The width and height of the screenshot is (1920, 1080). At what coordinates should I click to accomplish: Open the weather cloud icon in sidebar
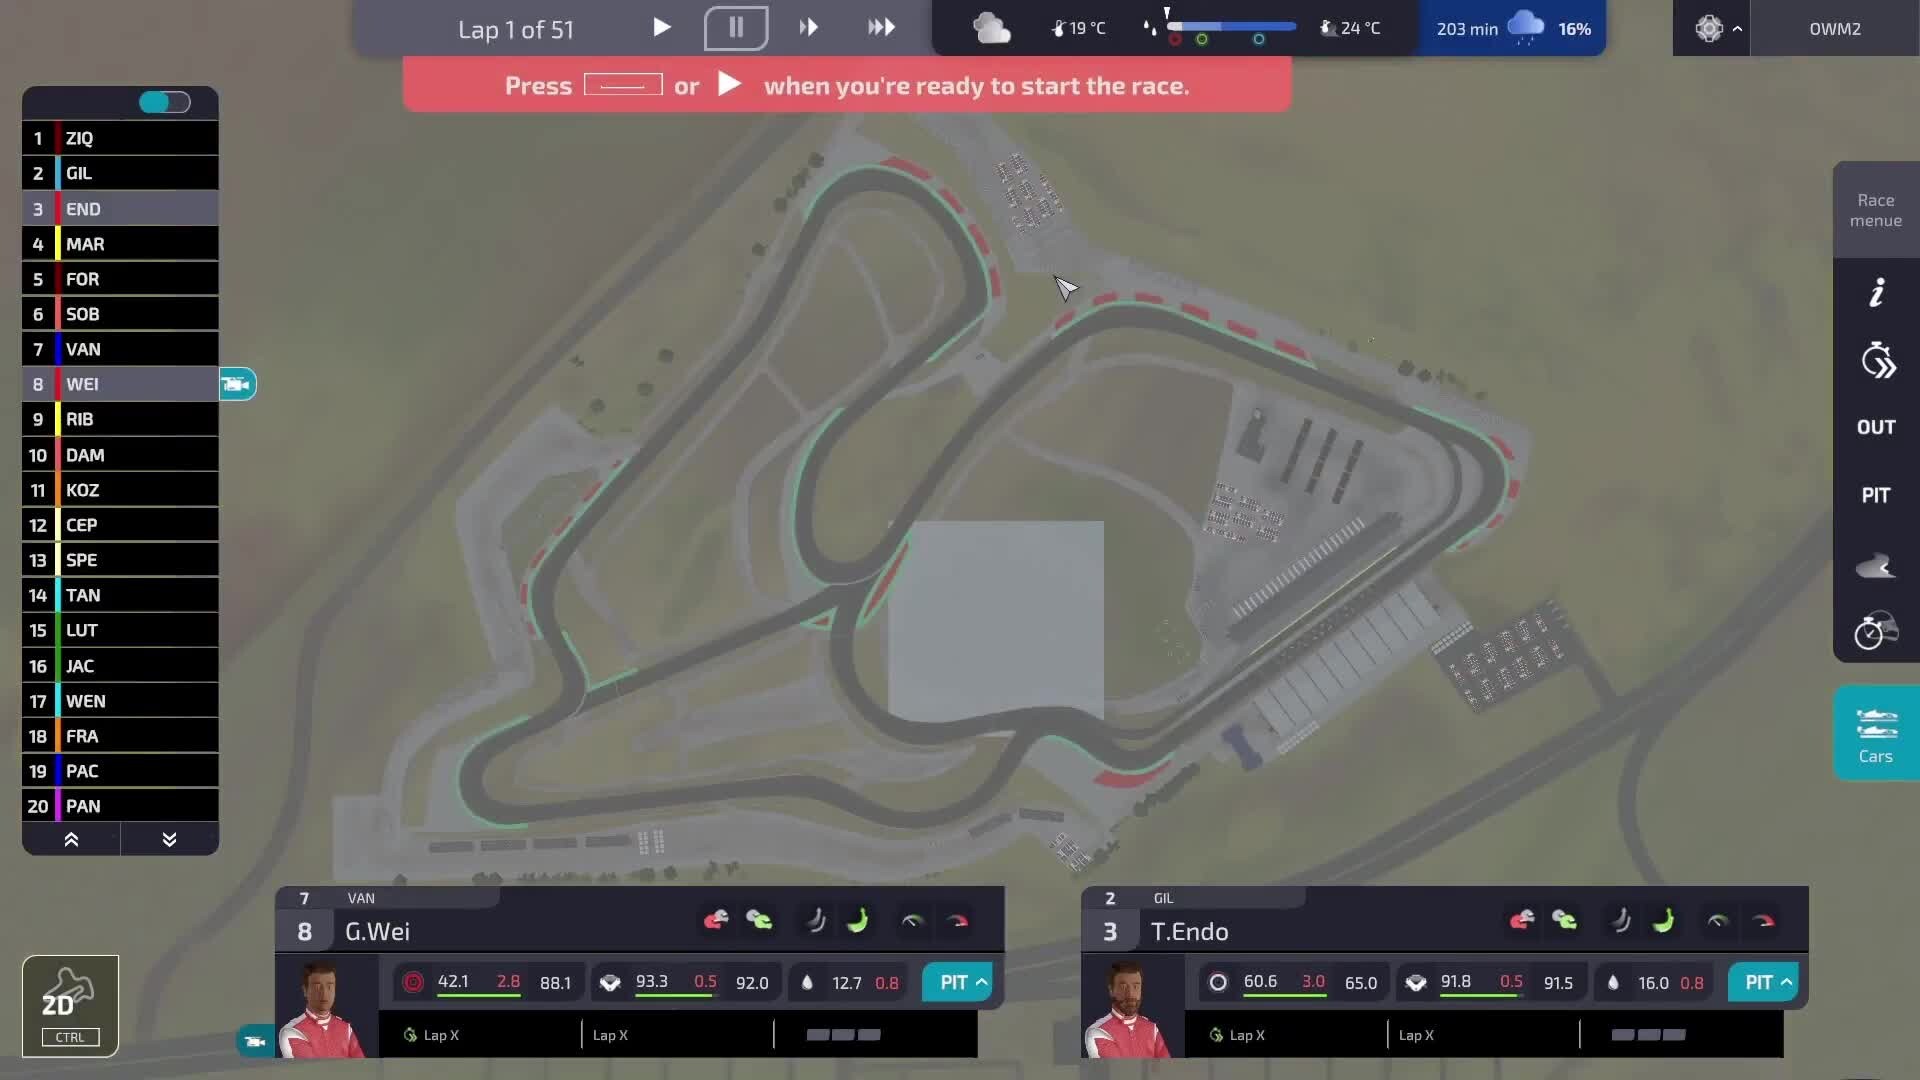pos(1876,566)
